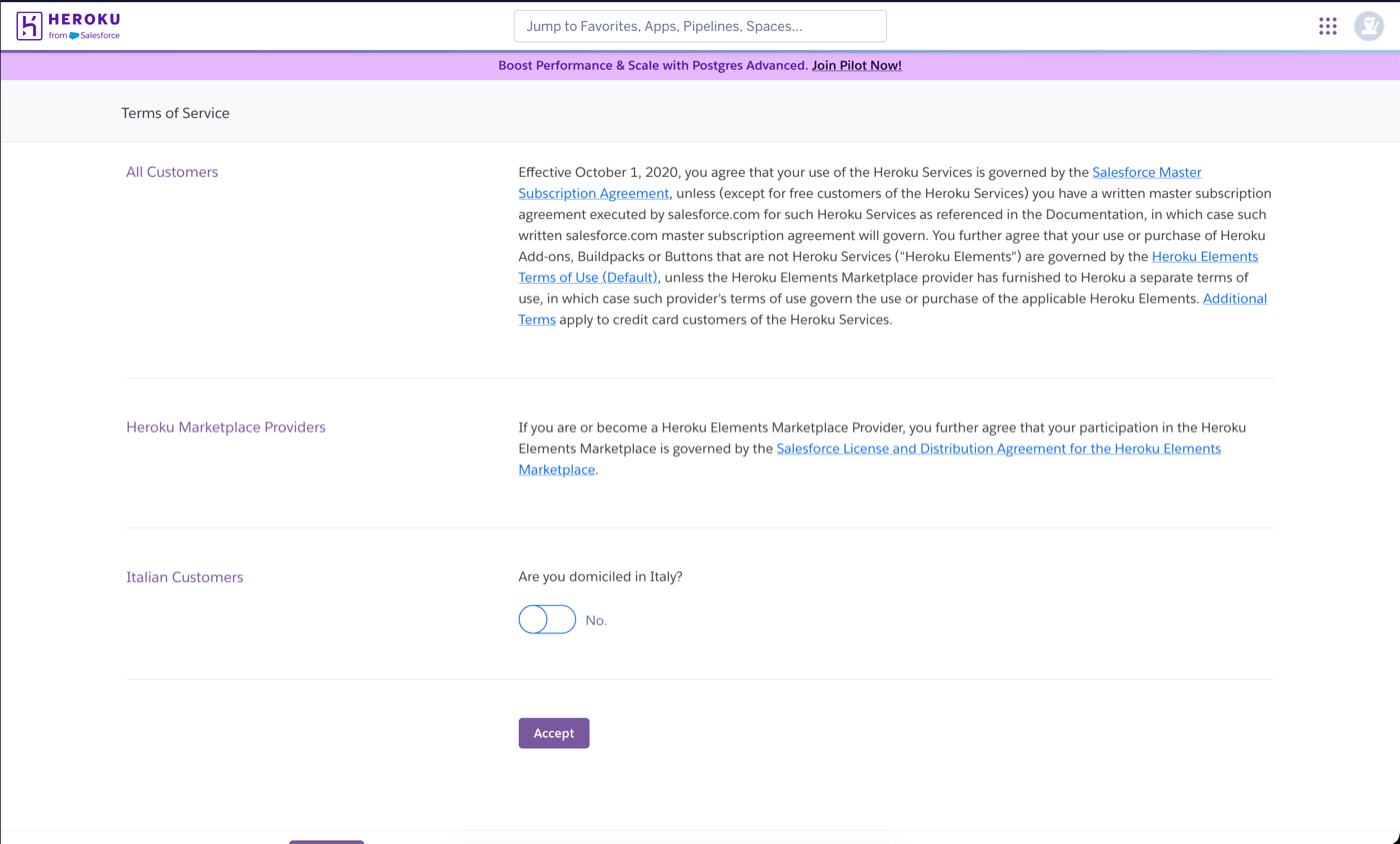Click in the Jump to Favorites search field
The height and width of the screenshot is (844, 1400).
(x=700, y=26)
